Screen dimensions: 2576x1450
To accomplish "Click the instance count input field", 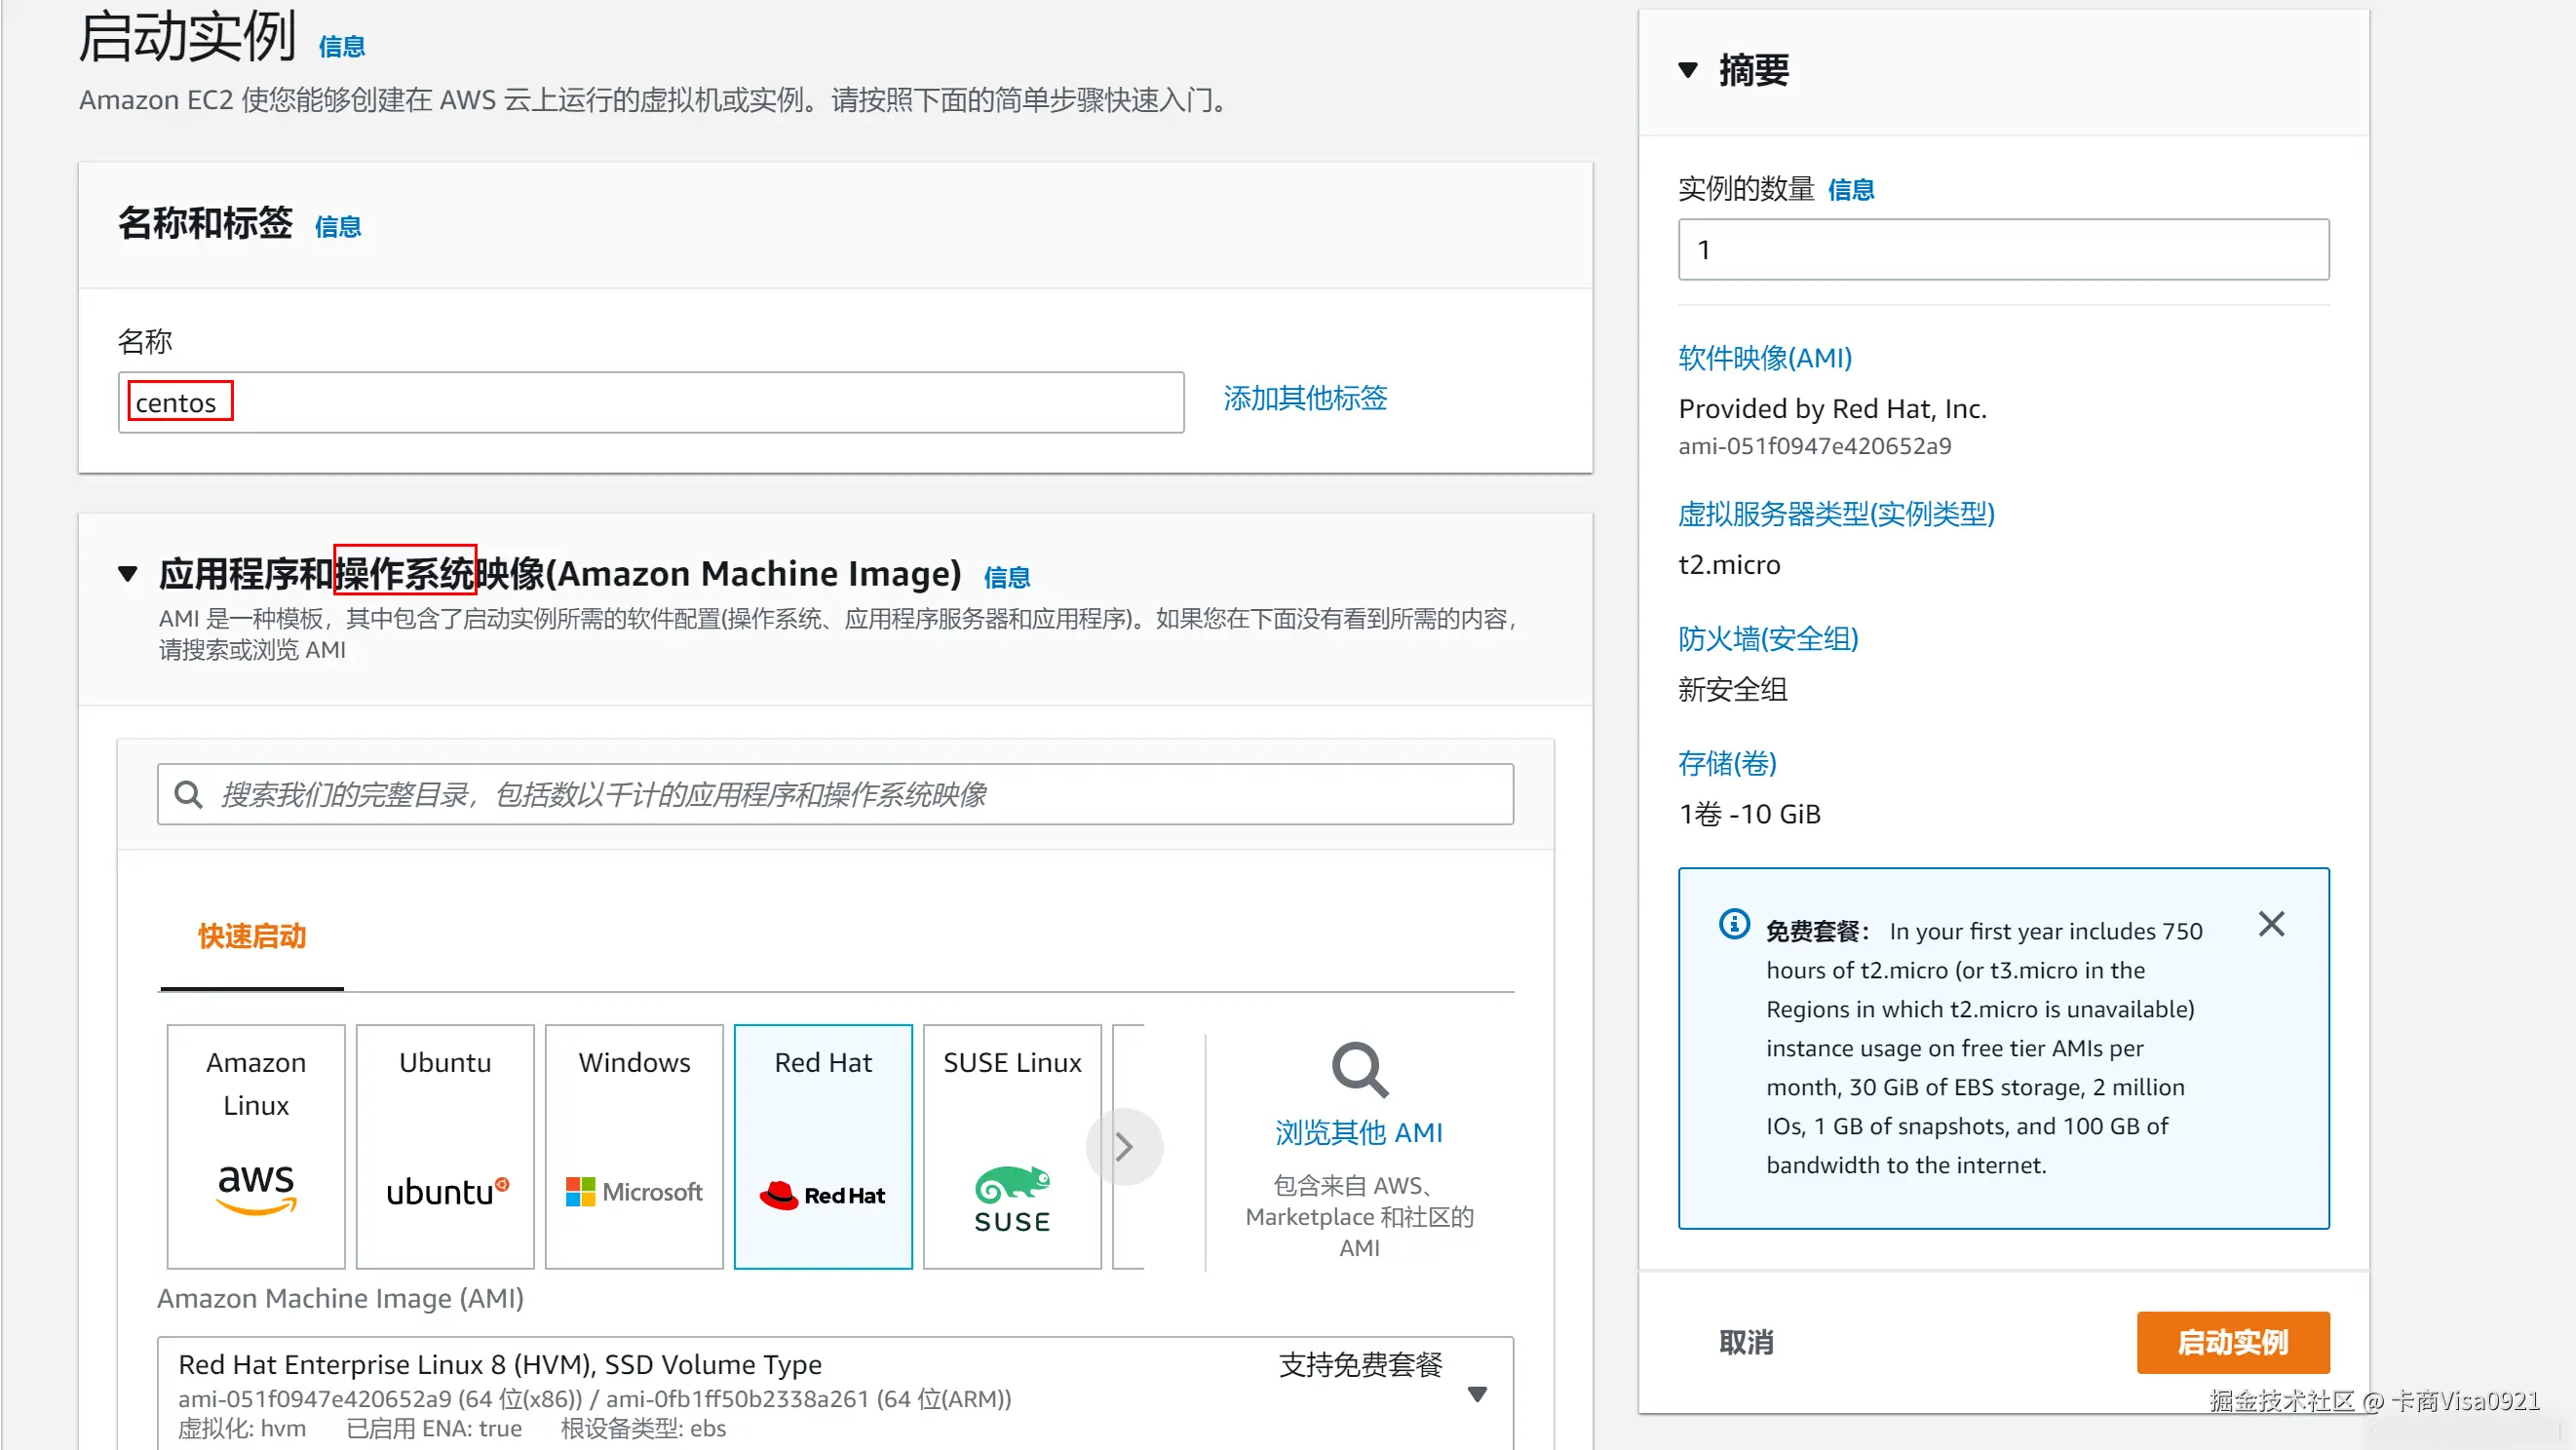I will coord(2003,250).
